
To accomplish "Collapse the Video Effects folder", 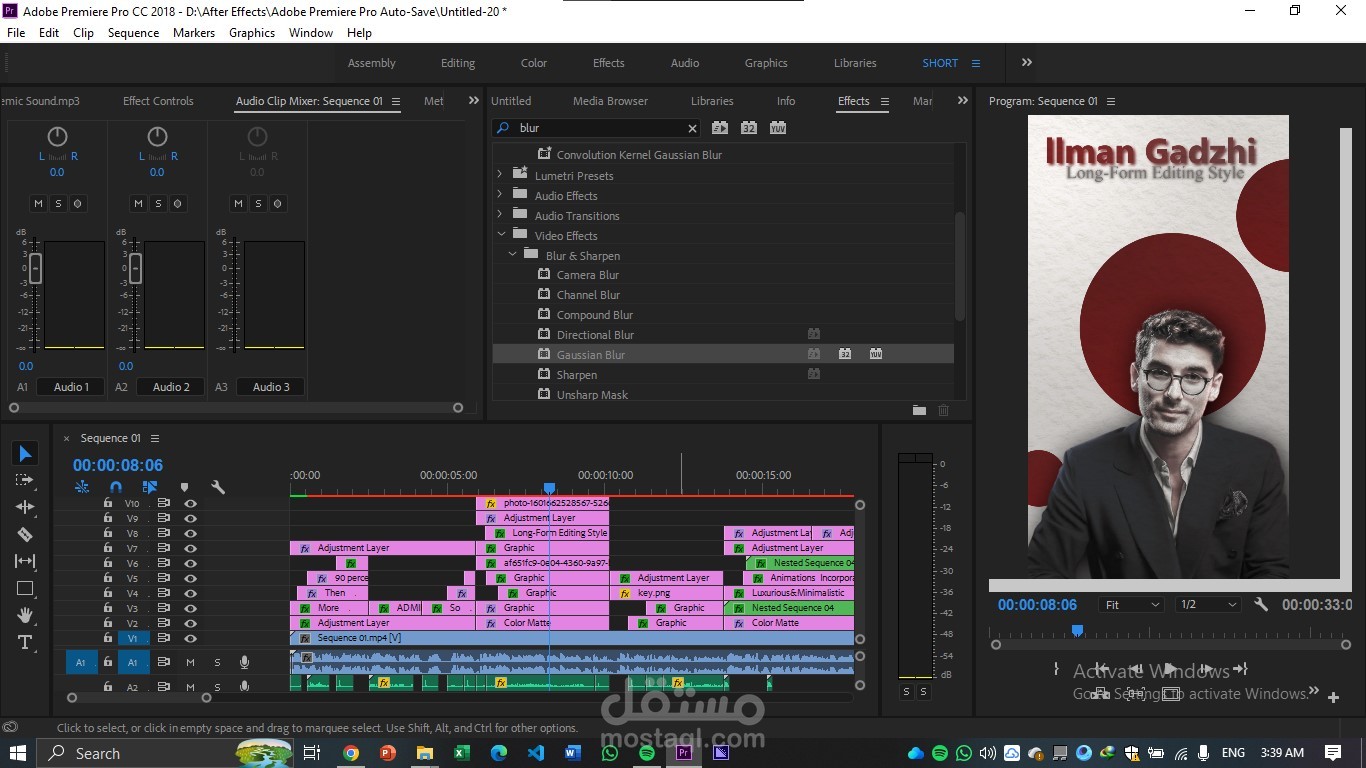I will (500, 235).
